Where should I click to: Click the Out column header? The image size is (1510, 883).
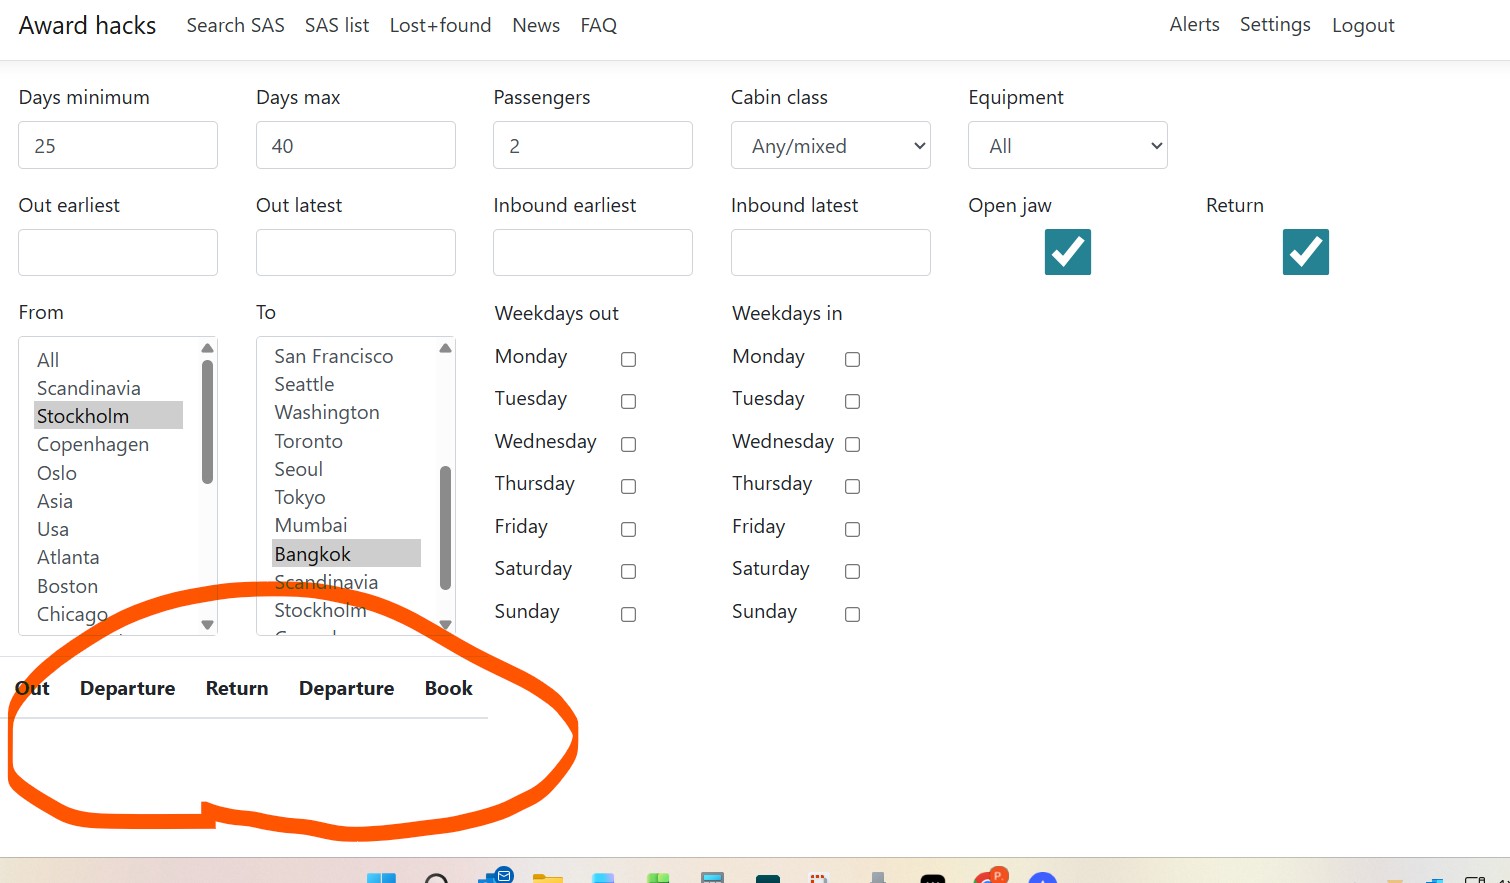point(32,688)
